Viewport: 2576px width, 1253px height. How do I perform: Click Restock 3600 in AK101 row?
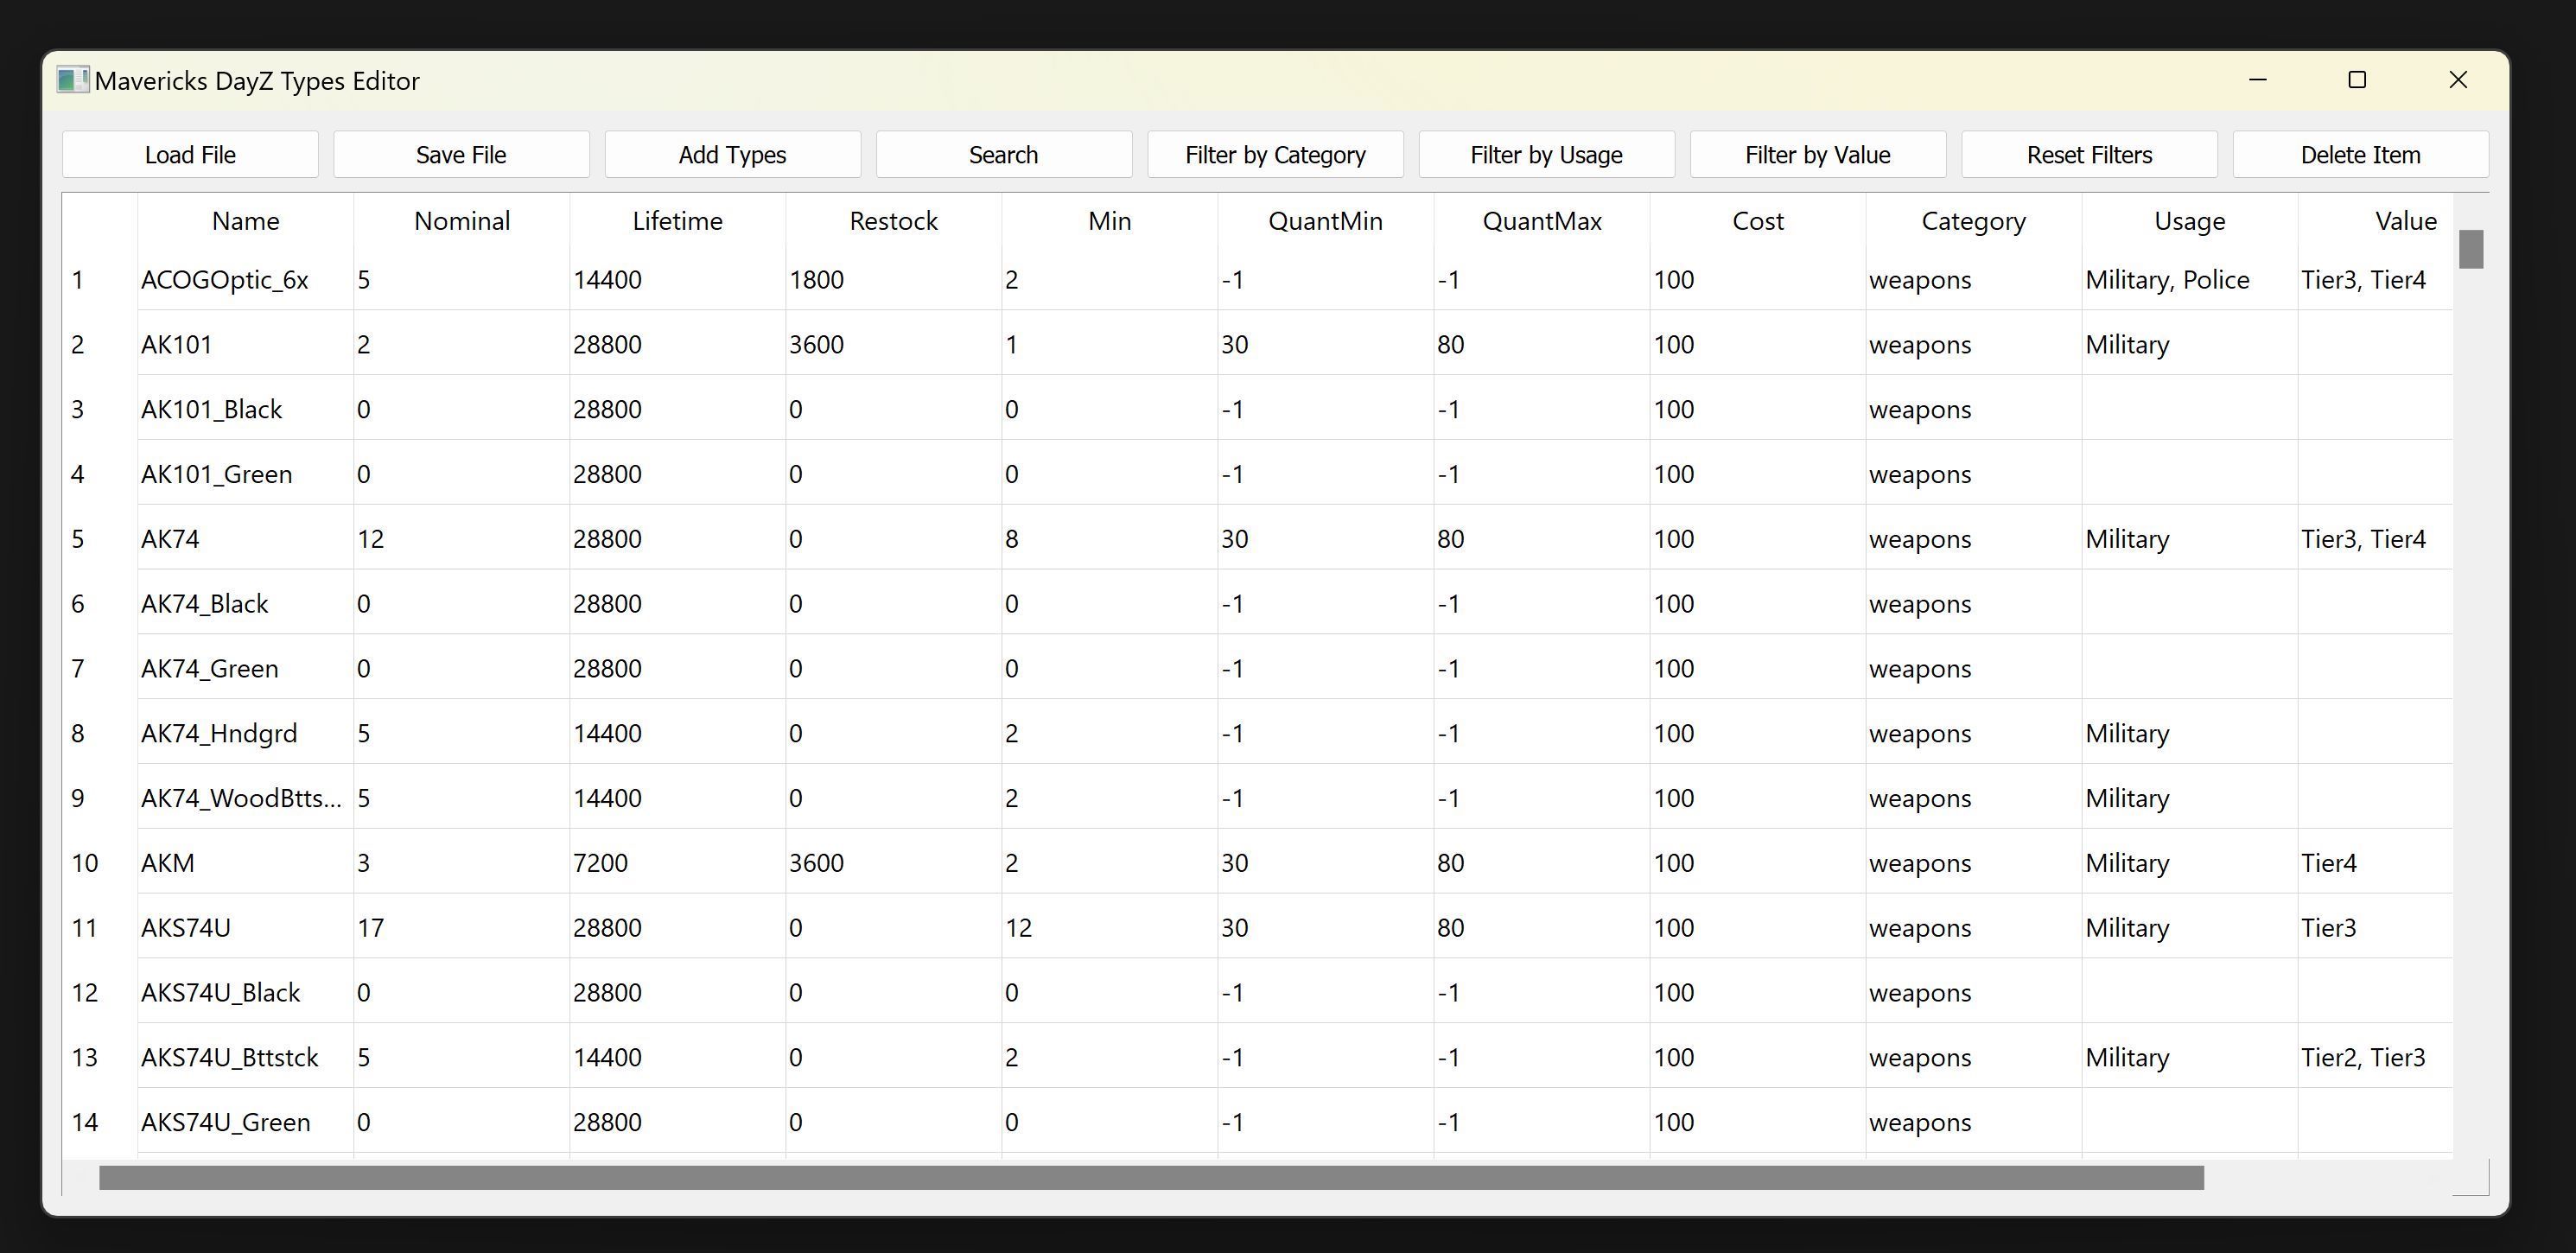click(893, 345)
